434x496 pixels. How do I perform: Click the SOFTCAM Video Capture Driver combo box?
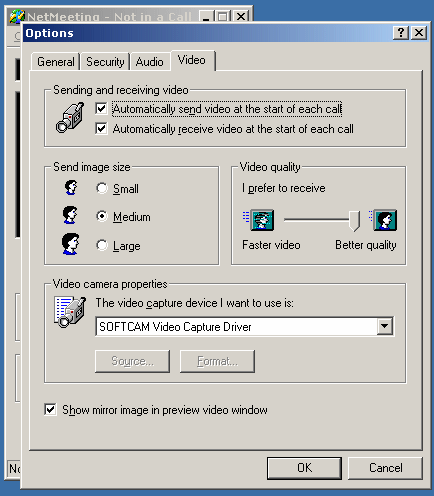tap(244, 326)
